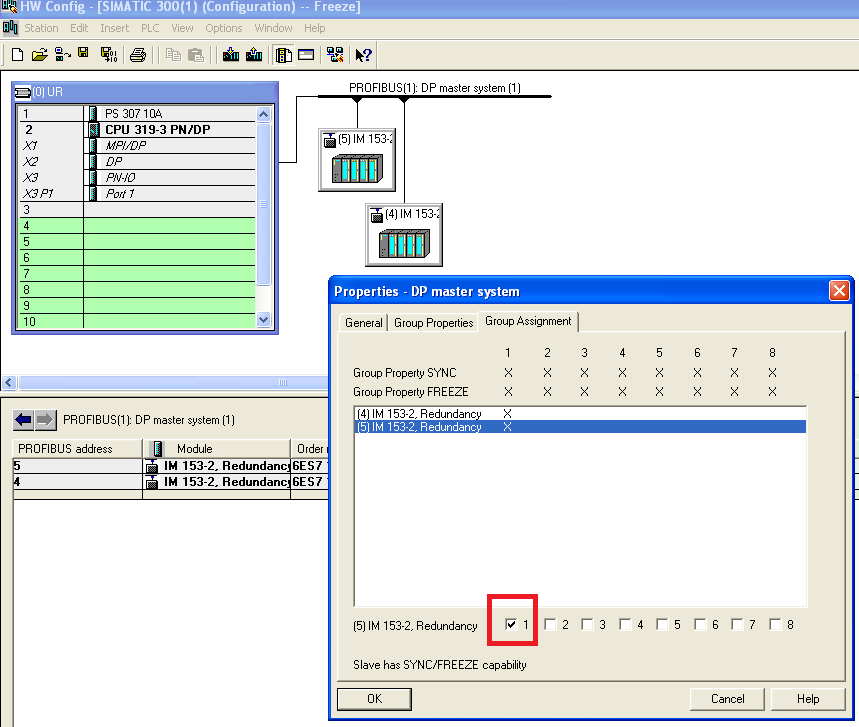This screenshot has height=727, width=859.
Task: Click the window view icon beside Catalog
Action: pyautogui.click(x=306, y=55)
